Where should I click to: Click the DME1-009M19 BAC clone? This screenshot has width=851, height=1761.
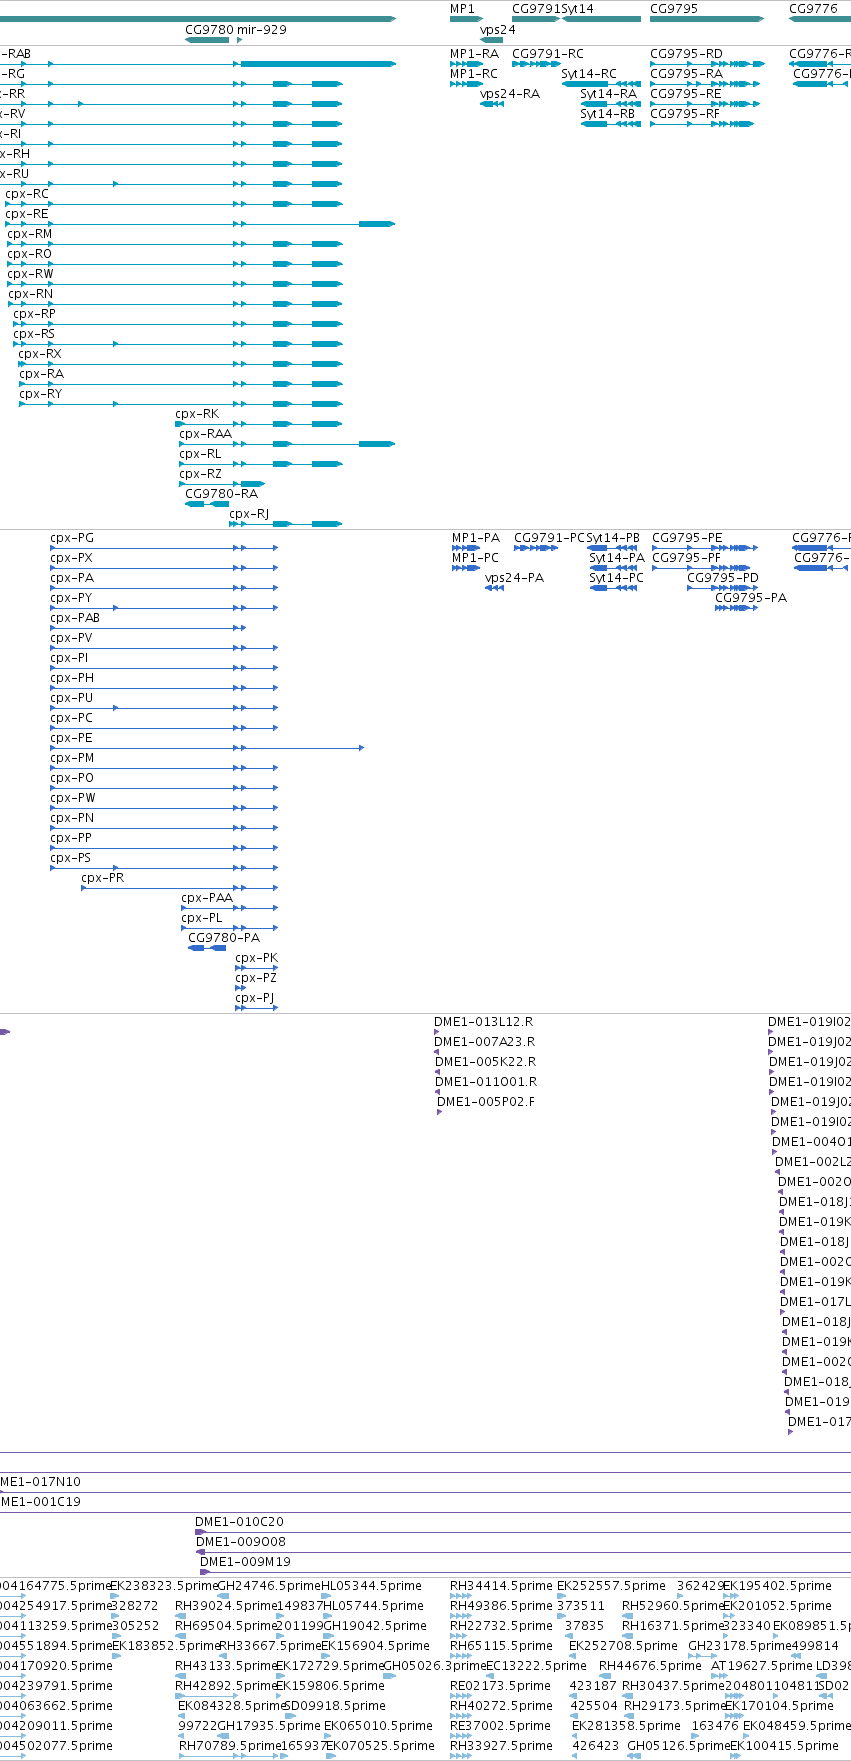click(x=245, y=1562)
